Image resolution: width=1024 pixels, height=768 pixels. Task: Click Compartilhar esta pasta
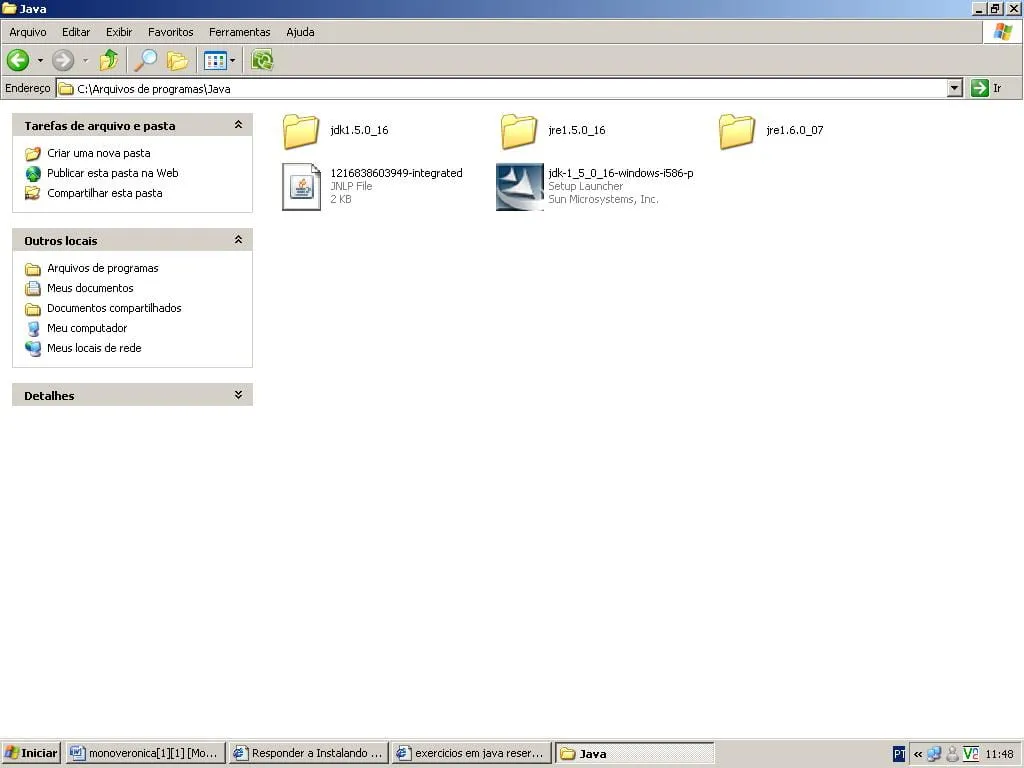tap(104, 193)
